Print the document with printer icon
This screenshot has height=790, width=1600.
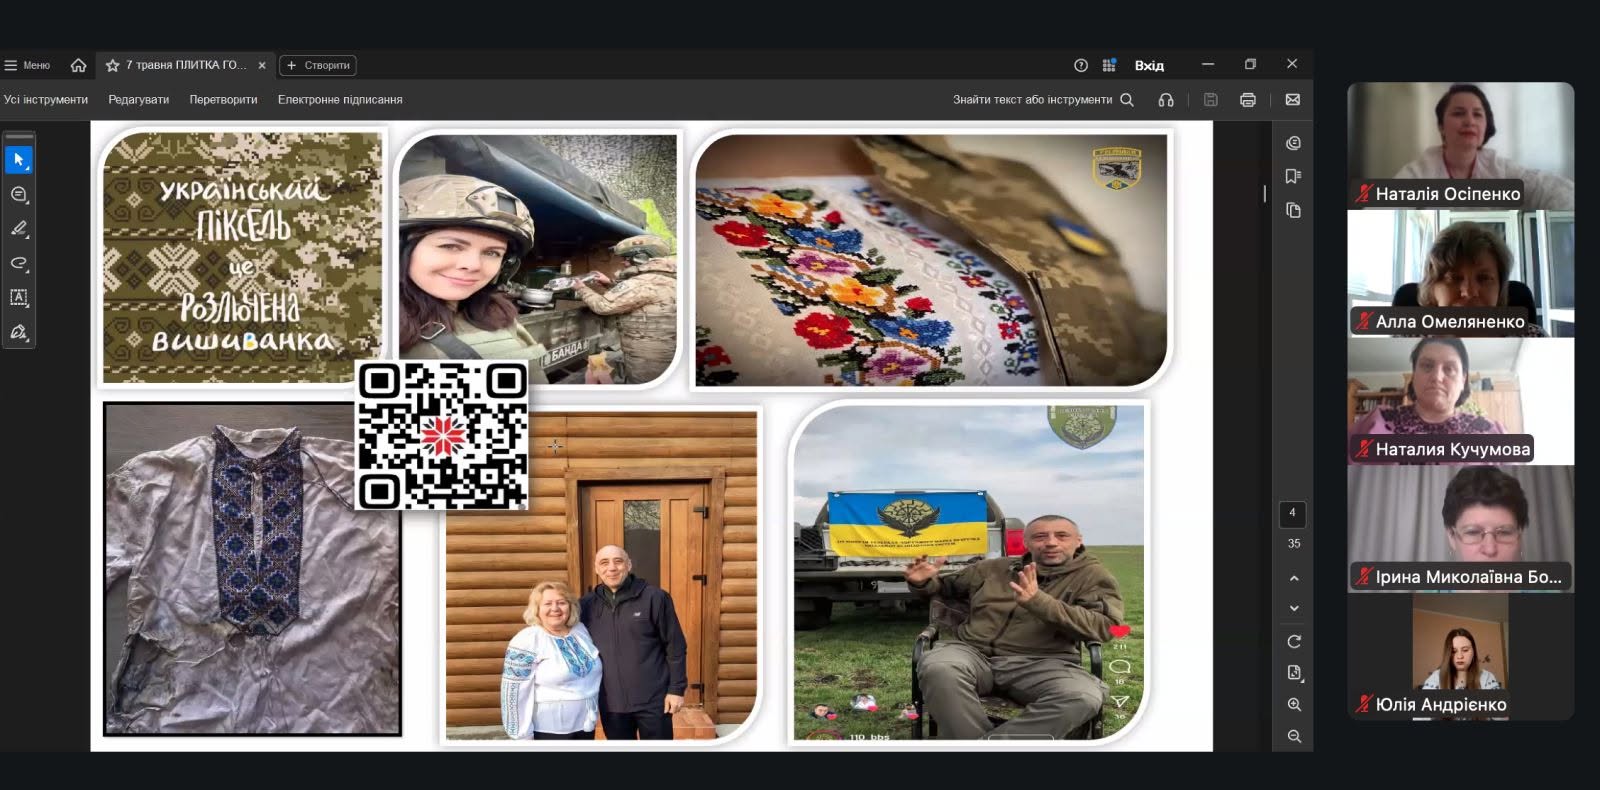click(x=1247, y=100)
